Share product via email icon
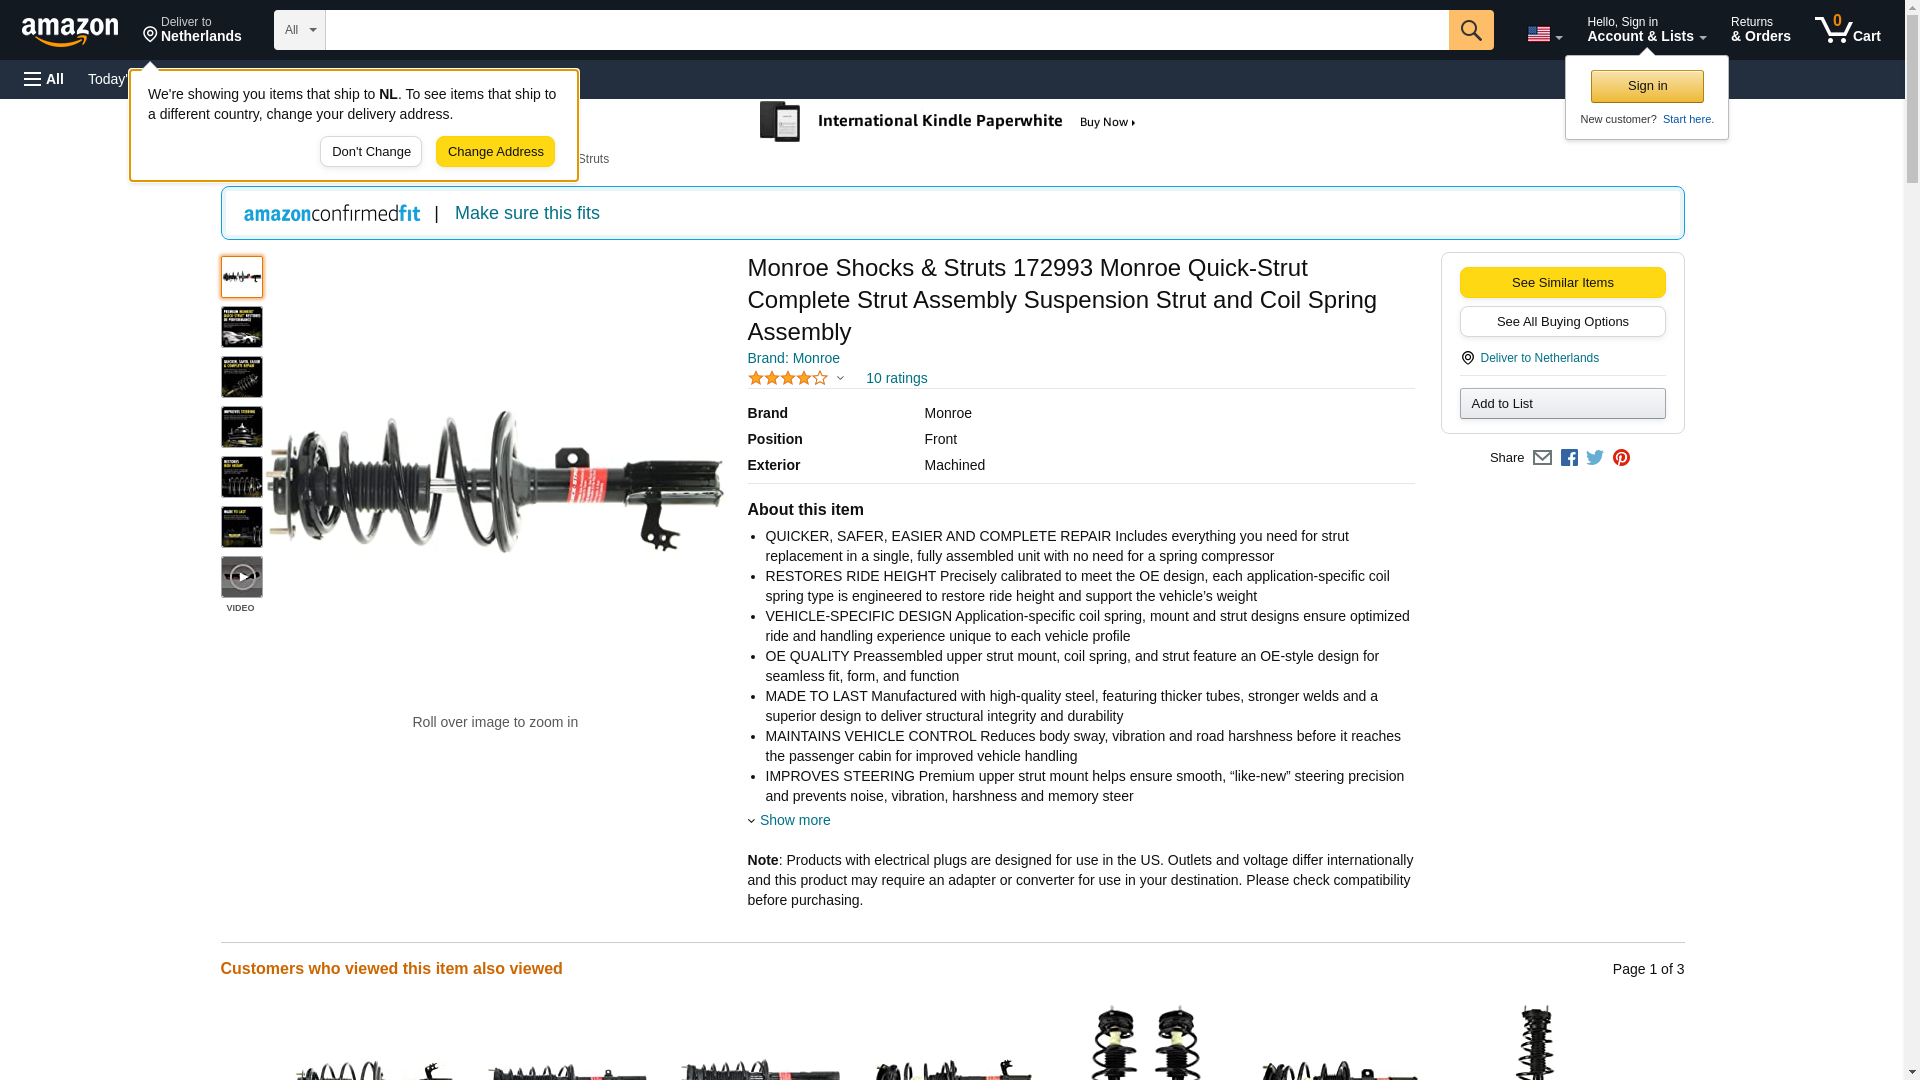Screen dimensions: 1920x1080 coord(1542,457)
